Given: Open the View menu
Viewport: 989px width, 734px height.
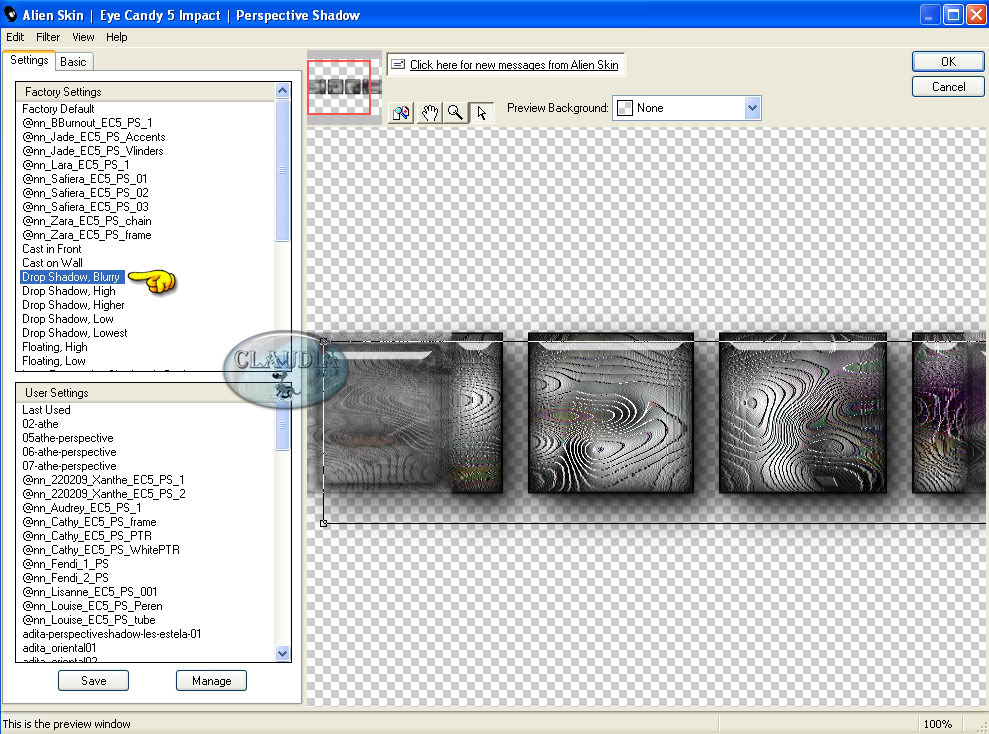Looking at the screenshot, I should pos(83,37).
